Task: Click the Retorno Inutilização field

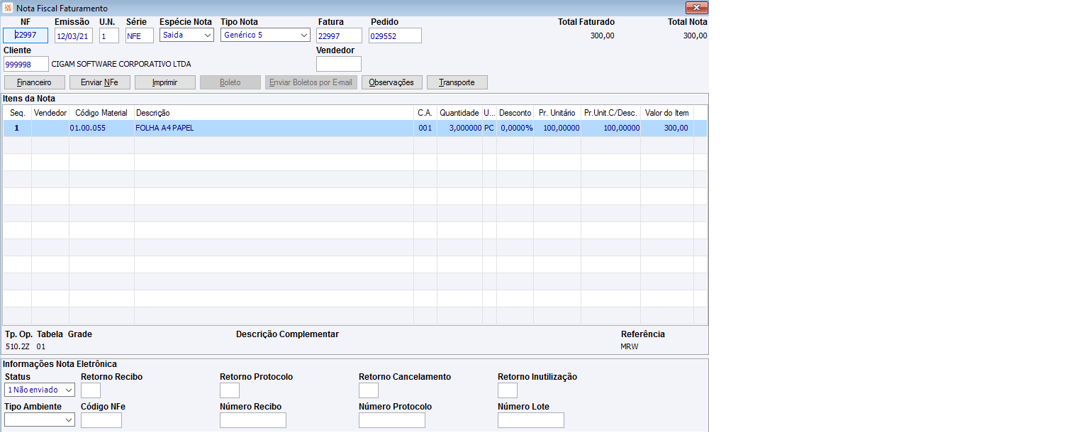Action: [508, 390]
